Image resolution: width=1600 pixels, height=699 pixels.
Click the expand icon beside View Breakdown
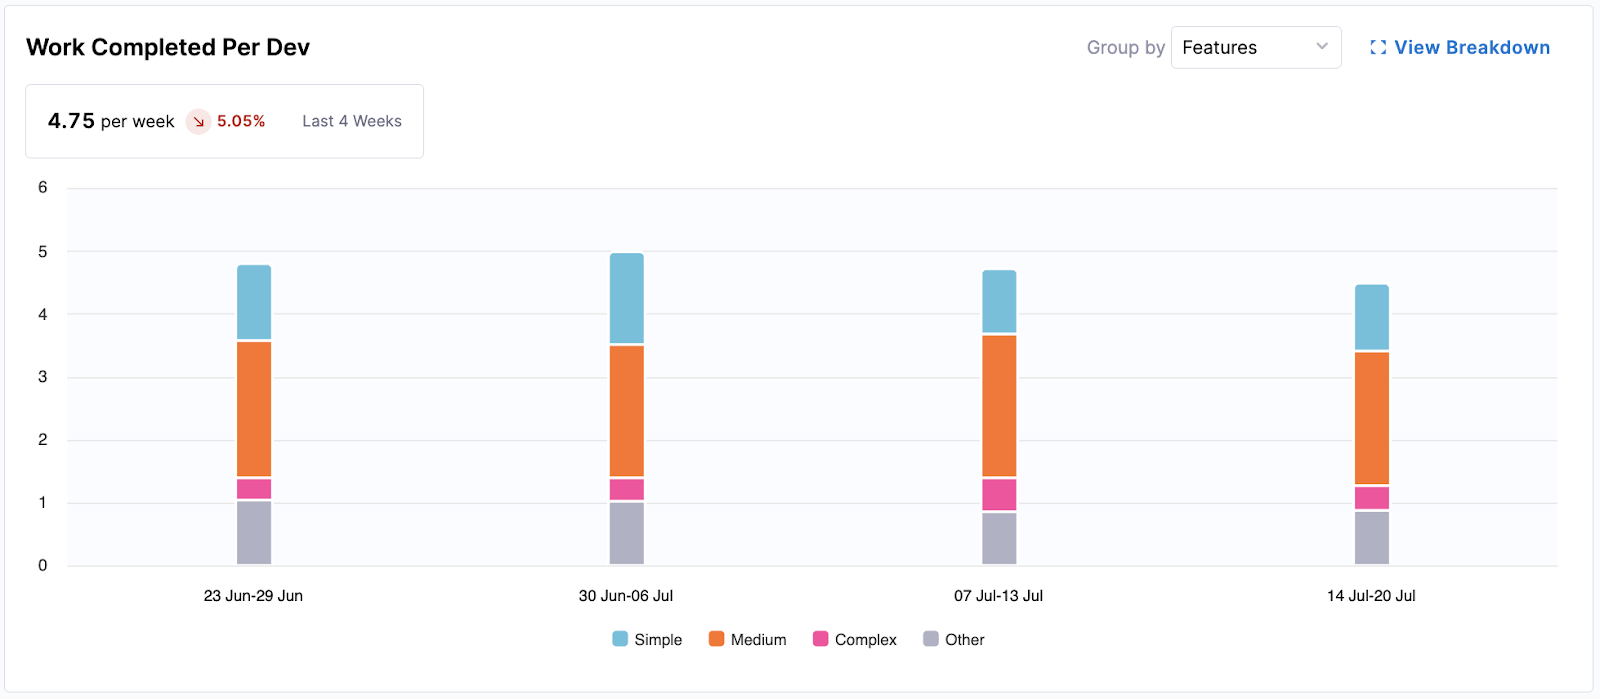[x=1378, y=47]
